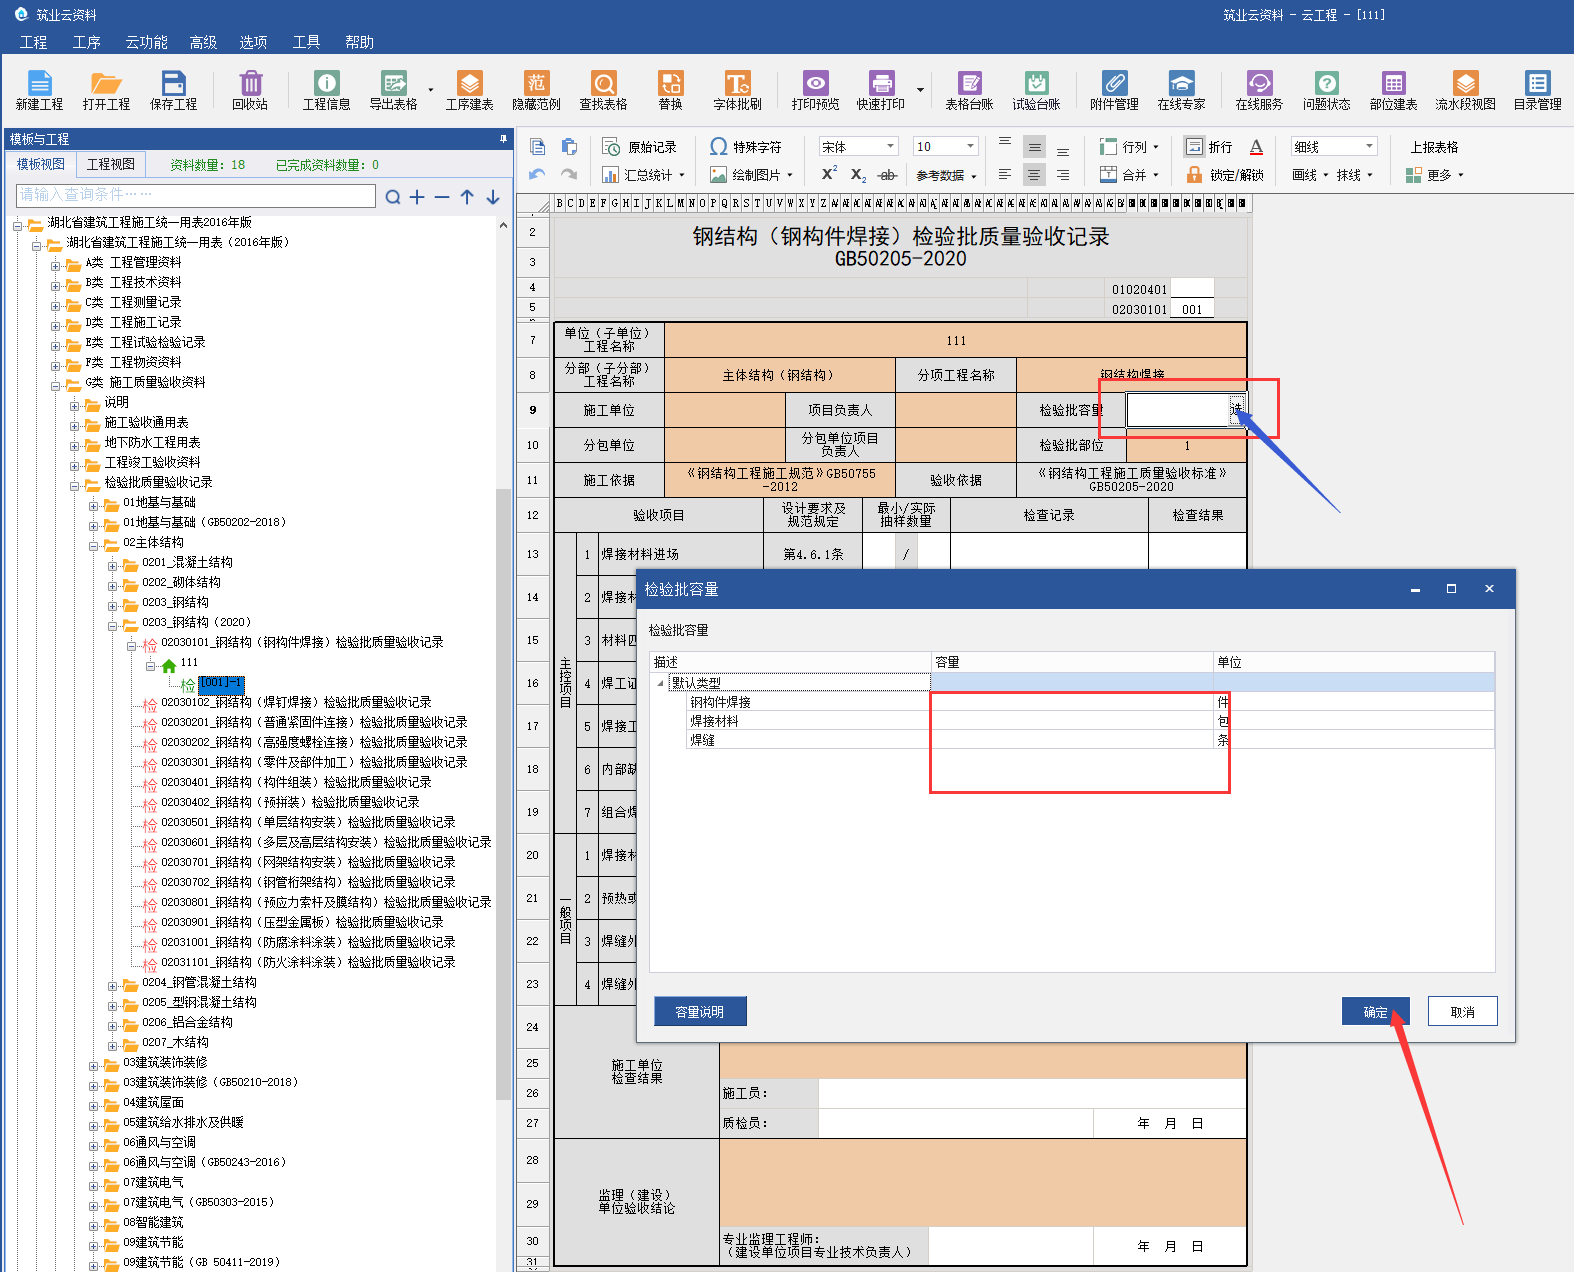Open 字体批刷 font batch brush
Screen dimensions: 1574x1272
[x=737, y=90]
